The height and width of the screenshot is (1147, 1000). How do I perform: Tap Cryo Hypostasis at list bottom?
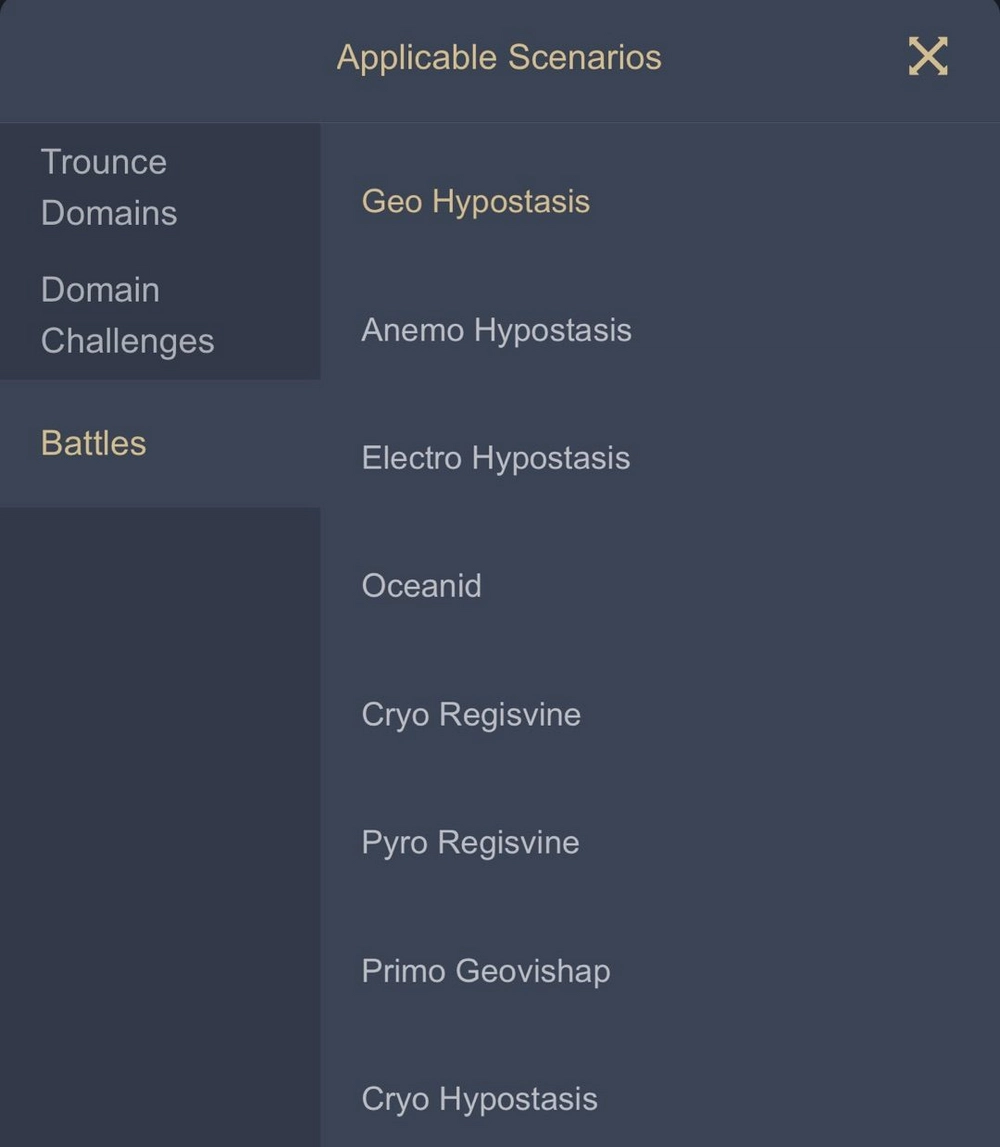(x=479, y=1099)
